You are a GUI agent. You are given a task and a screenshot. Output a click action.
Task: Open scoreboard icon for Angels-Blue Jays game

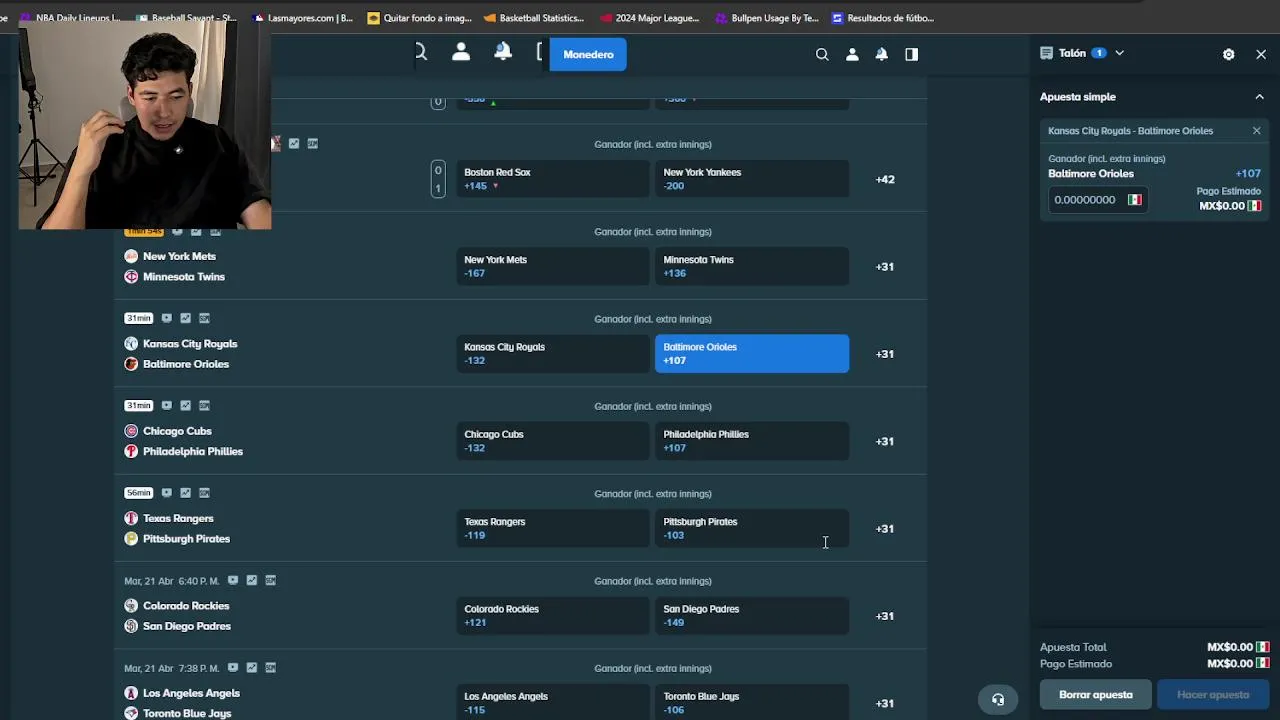click(x=270, y=667)
